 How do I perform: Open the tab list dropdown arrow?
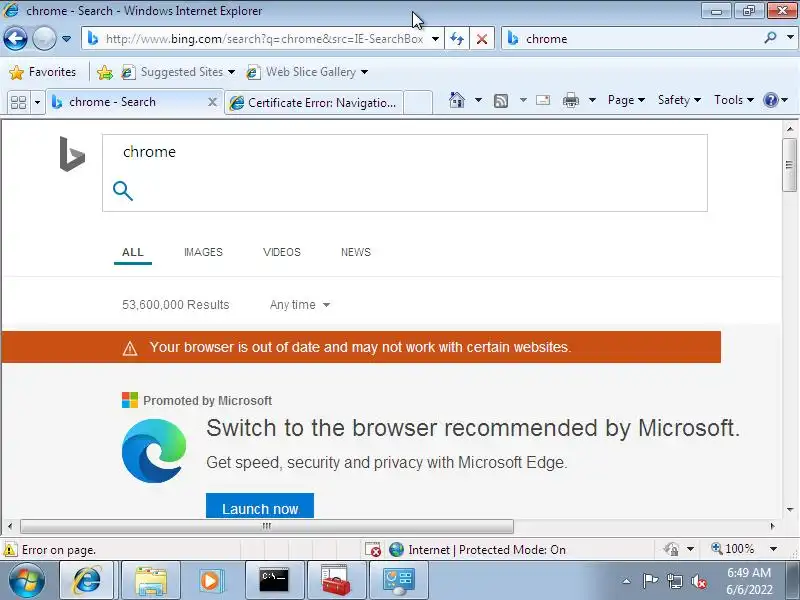[x=37, y=103]
